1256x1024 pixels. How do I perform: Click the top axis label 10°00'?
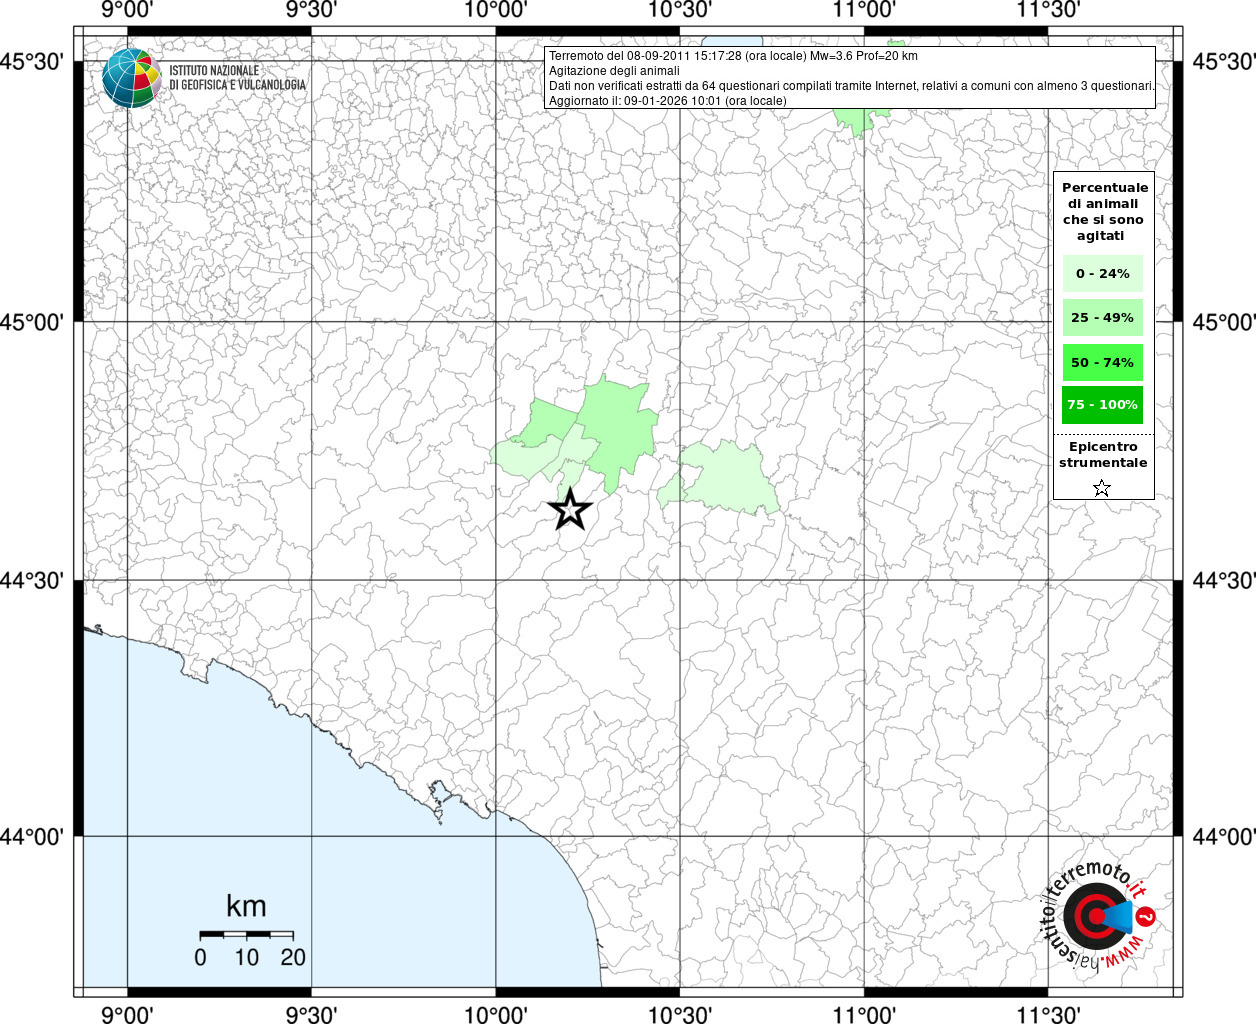coord(496,10)
